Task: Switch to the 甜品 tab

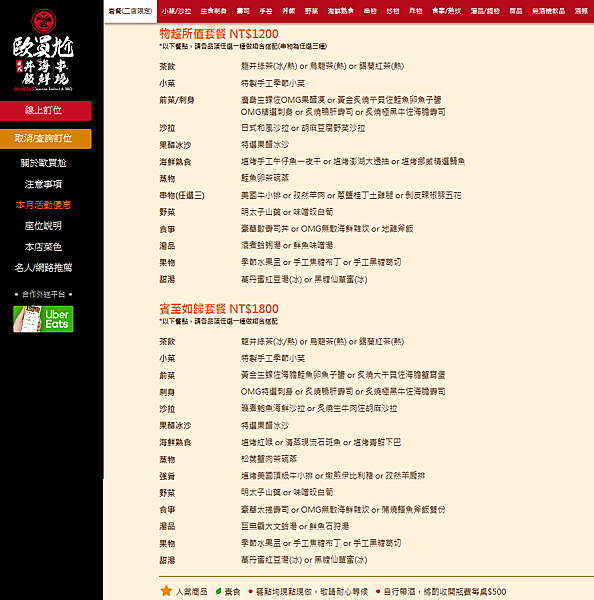Action: (x=516, y=11)
